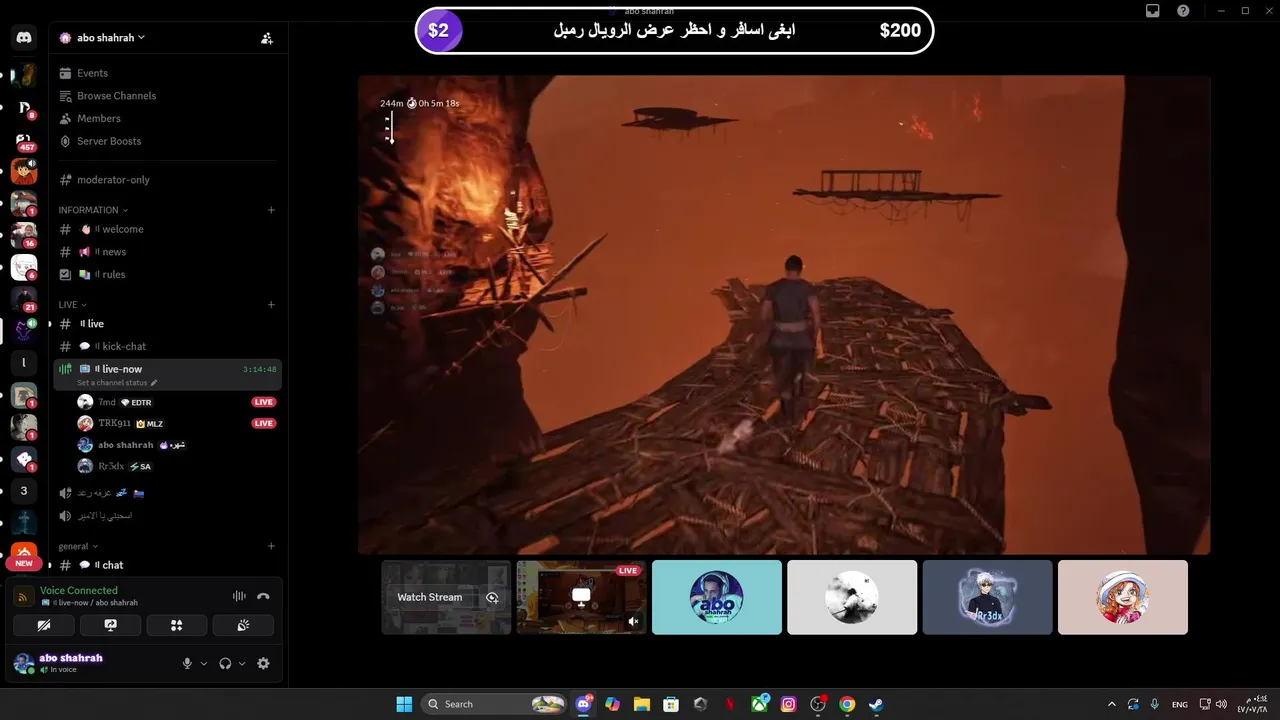Image resolution: width=1280 pixels, height=720 pixels.
Task: Open Discord home direct messages icon
Action: point(24,37)
